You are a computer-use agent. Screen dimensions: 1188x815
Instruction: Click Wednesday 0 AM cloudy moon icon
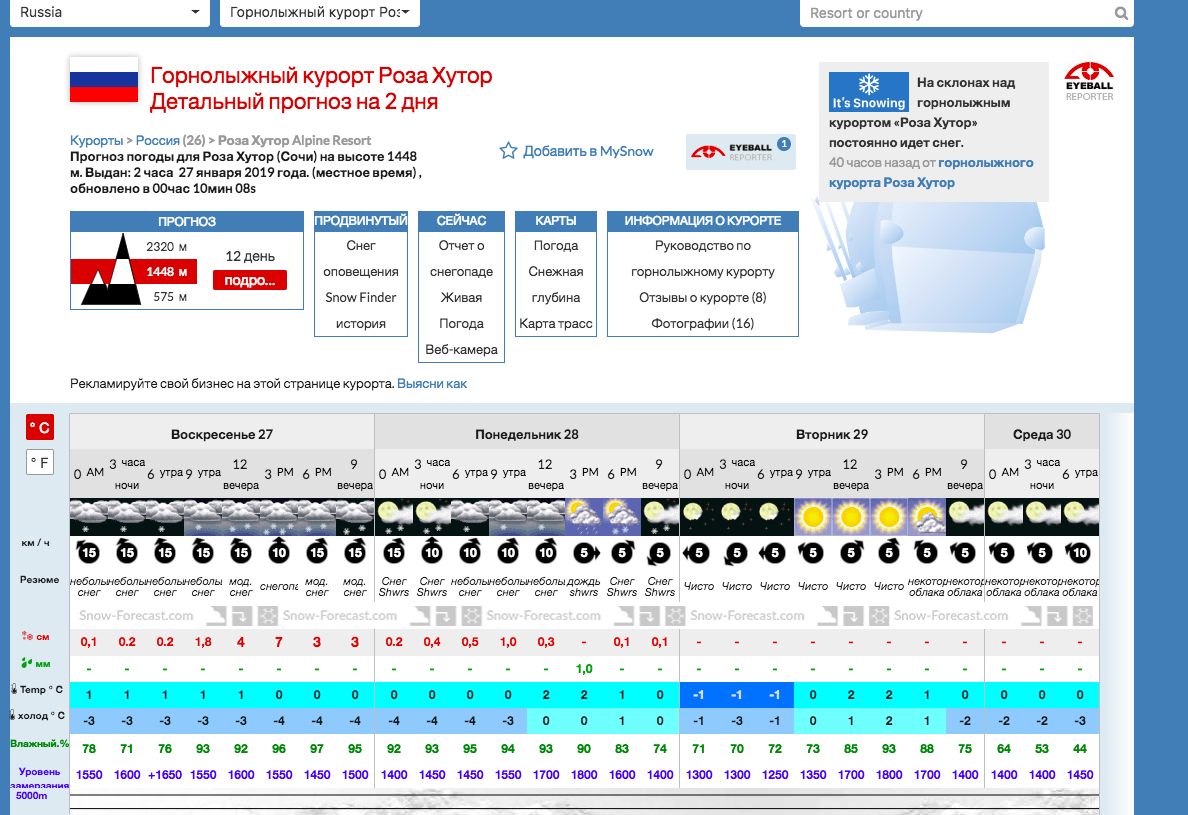(1004, 517)
